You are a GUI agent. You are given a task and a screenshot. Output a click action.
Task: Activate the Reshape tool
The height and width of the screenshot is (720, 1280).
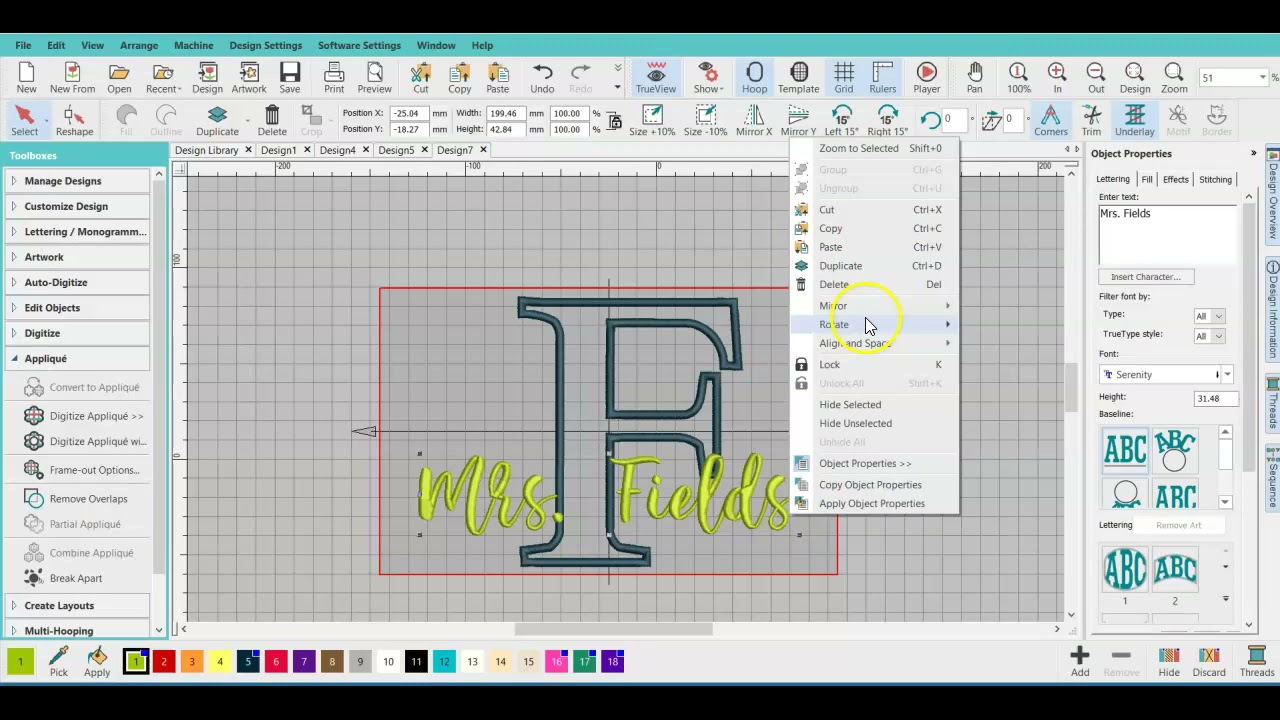[75, 121]
